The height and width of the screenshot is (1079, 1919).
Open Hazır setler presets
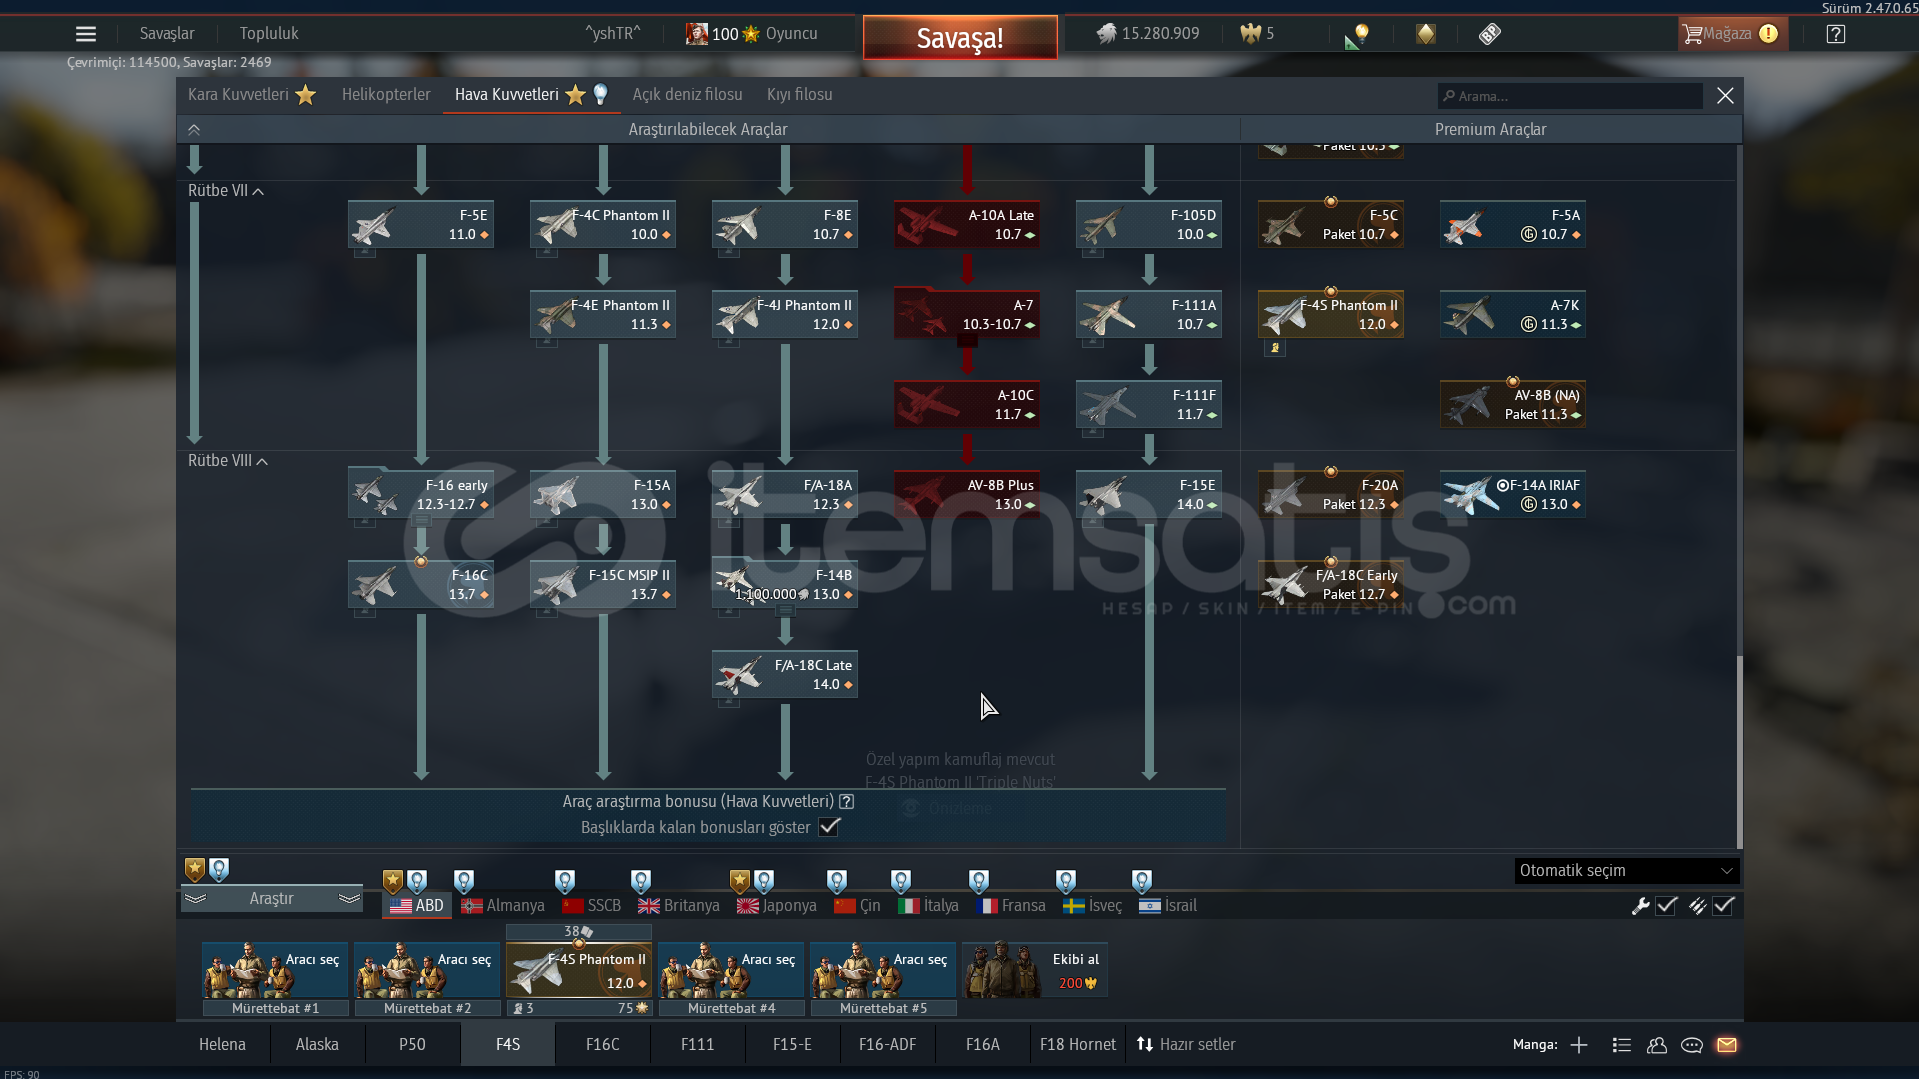point(1186,1045)
